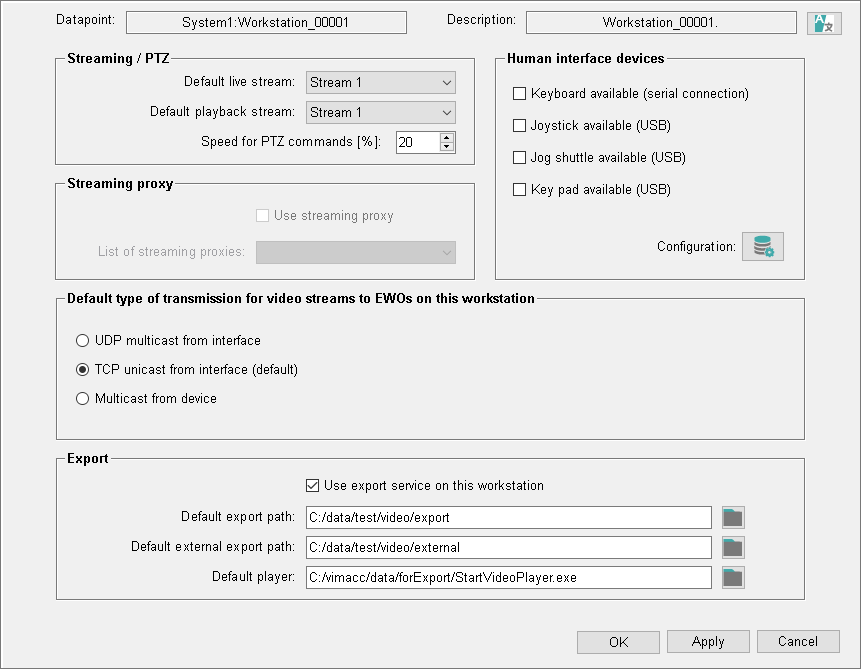Viewport: 861px width, 669px height.
Task: Click the translate description icon button
Action: tap(825, 23)
